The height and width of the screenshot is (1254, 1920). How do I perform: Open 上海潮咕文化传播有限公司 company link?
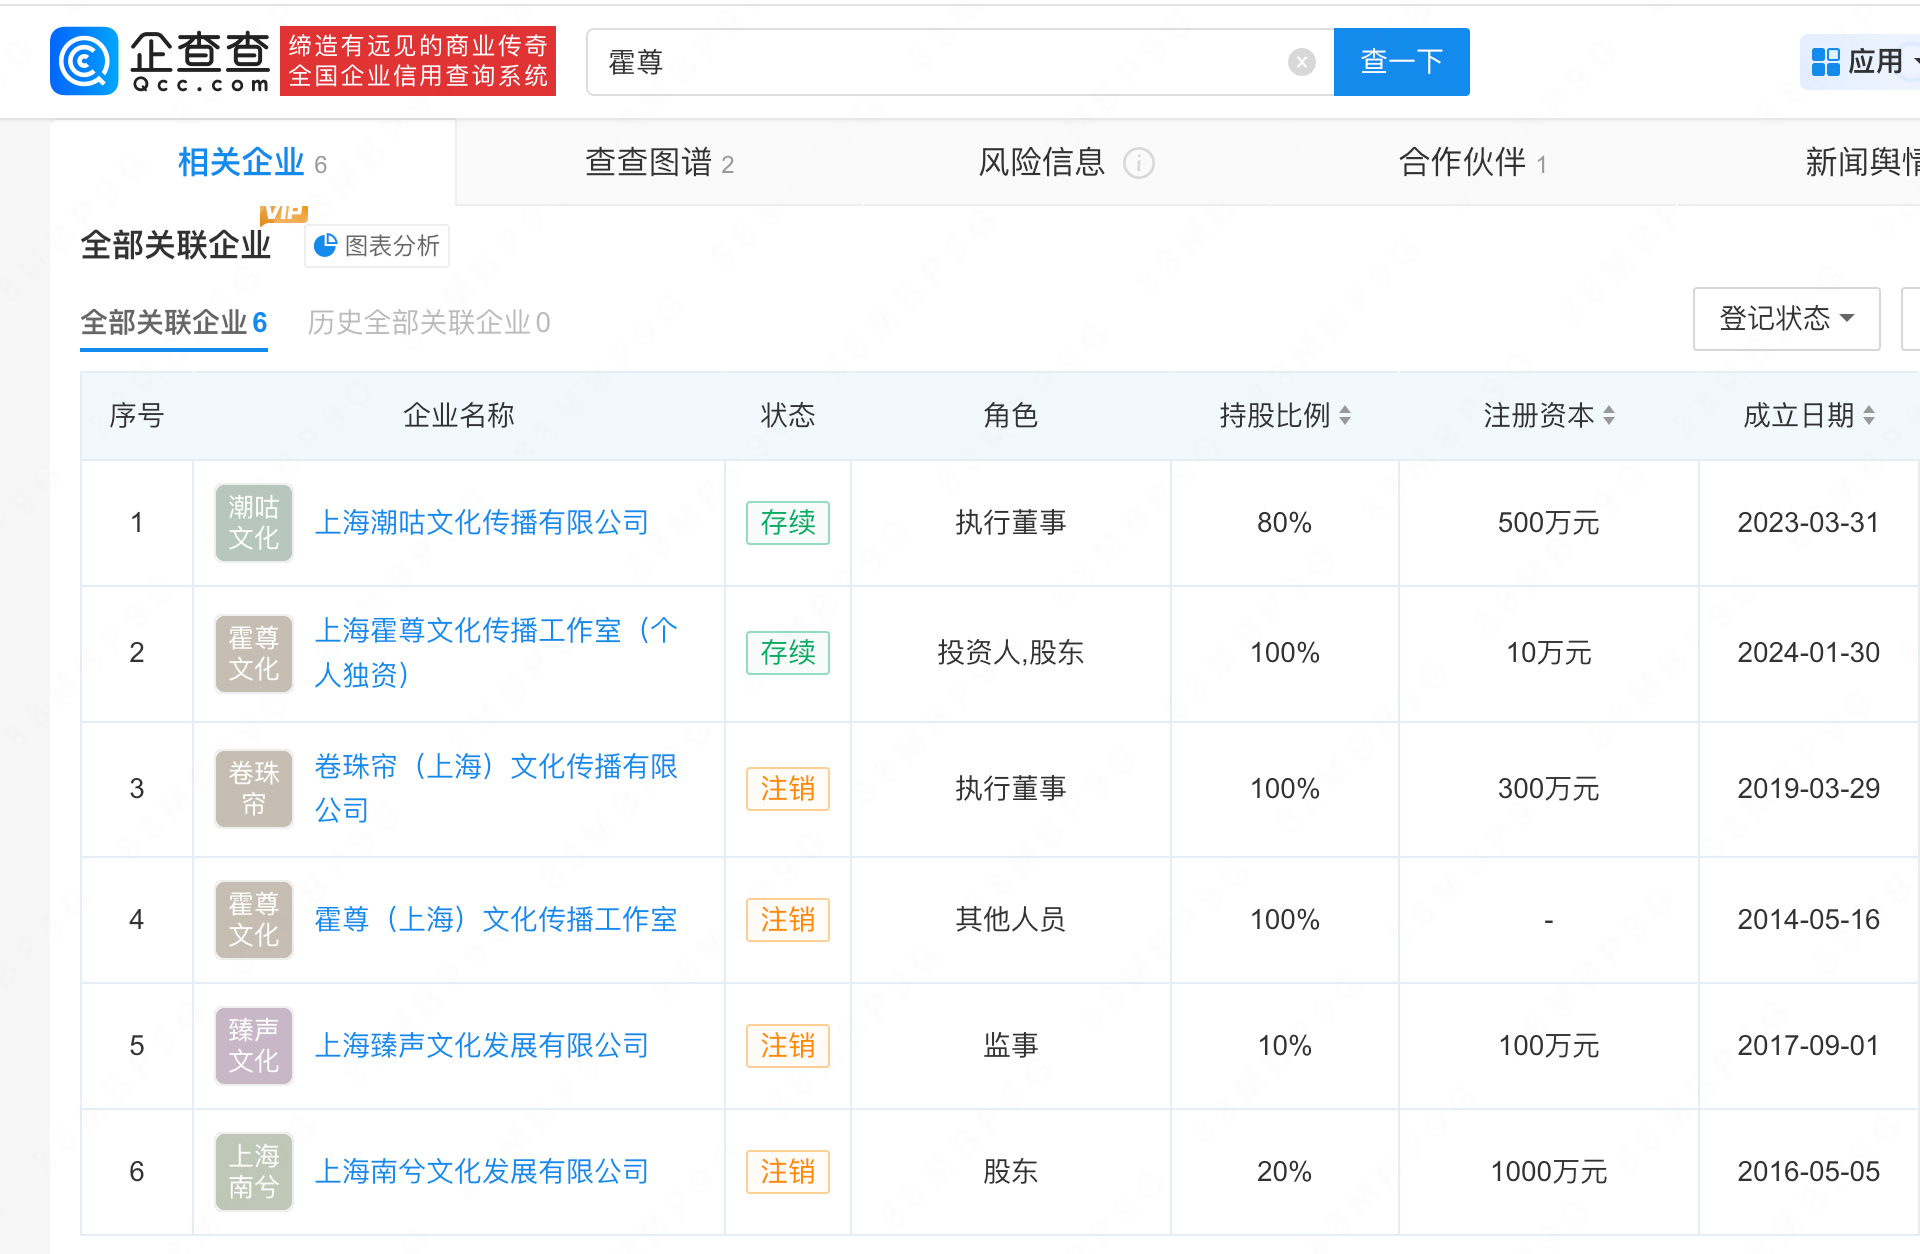click(481, 523)
